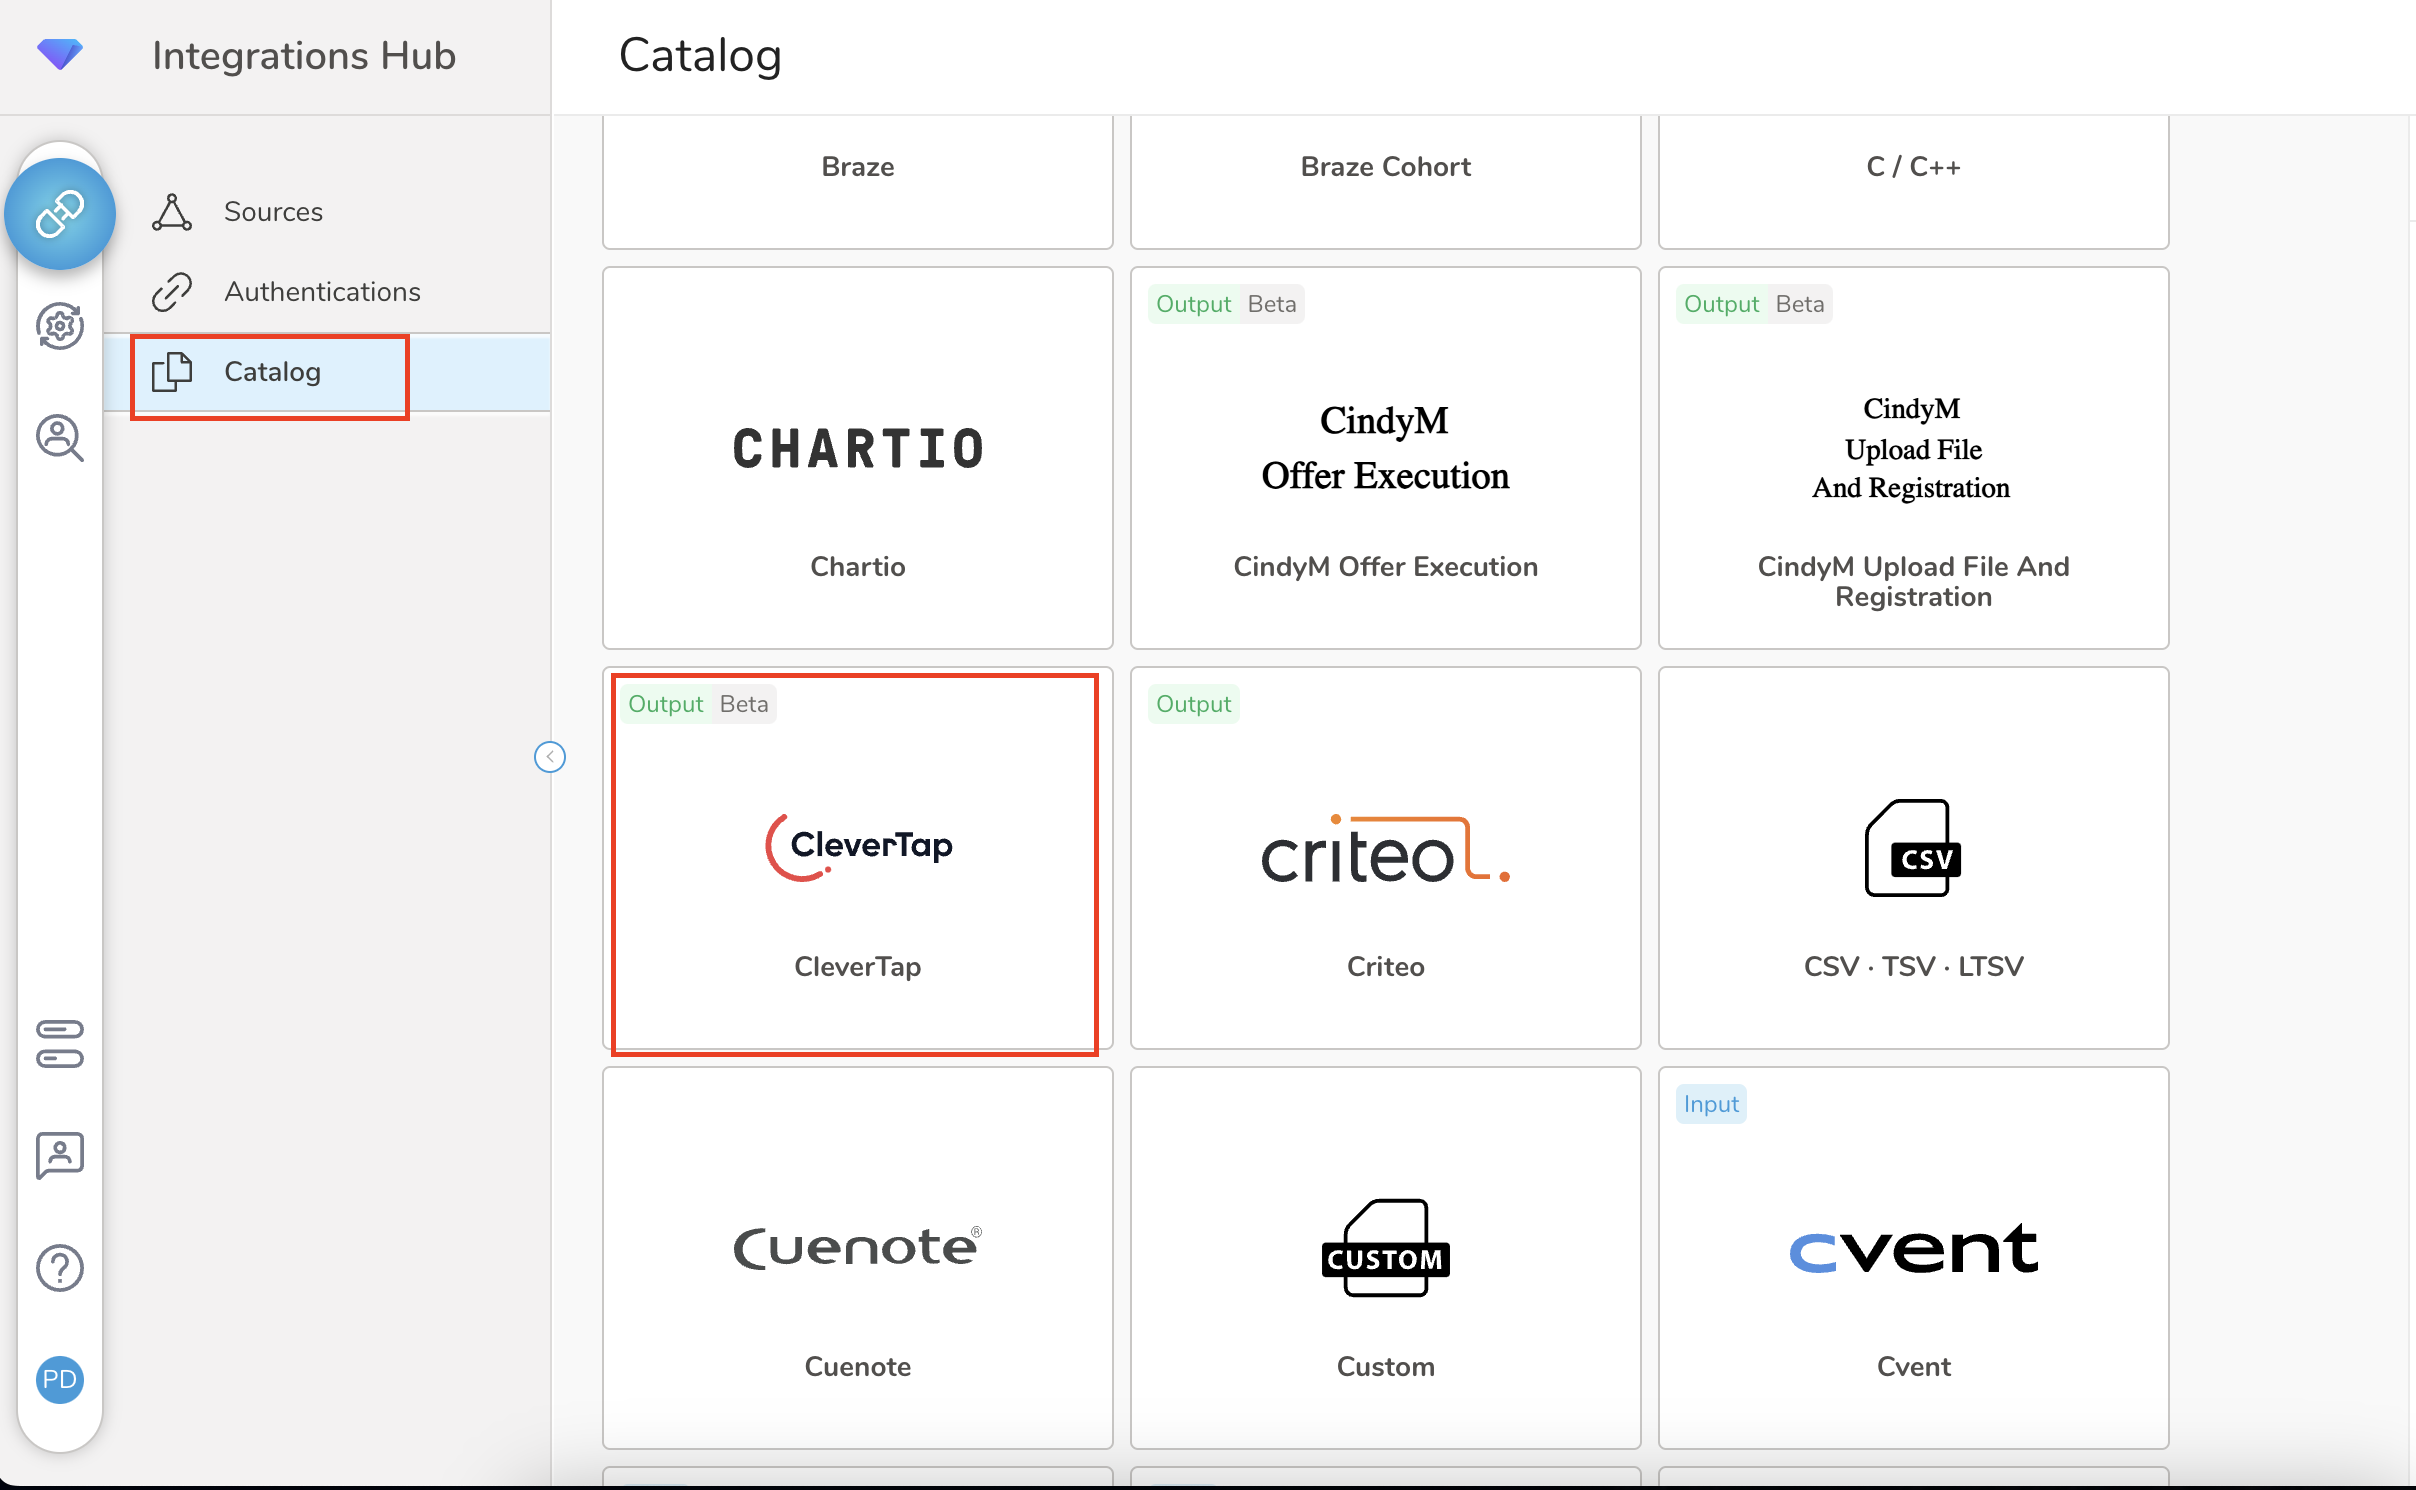Click the Criteo logo
The height and width of the screenshot is (1490, 2416).
pyautogui.click(x=1386, y=850)
